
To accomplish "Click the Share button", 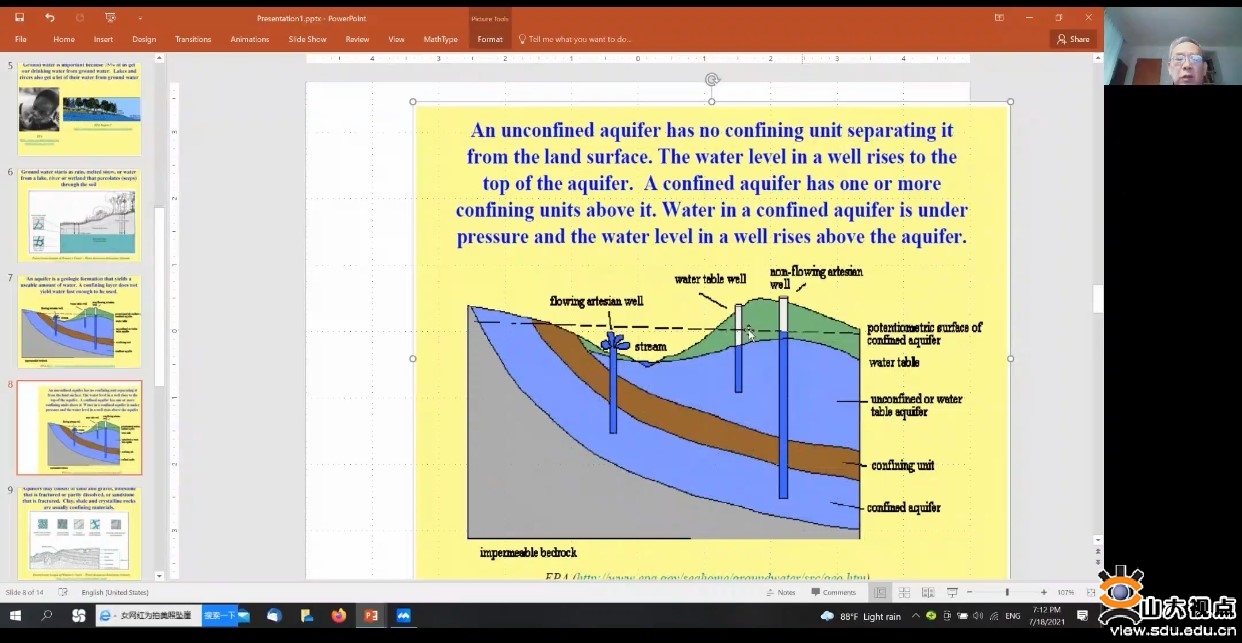I will tap(1073, 39).
